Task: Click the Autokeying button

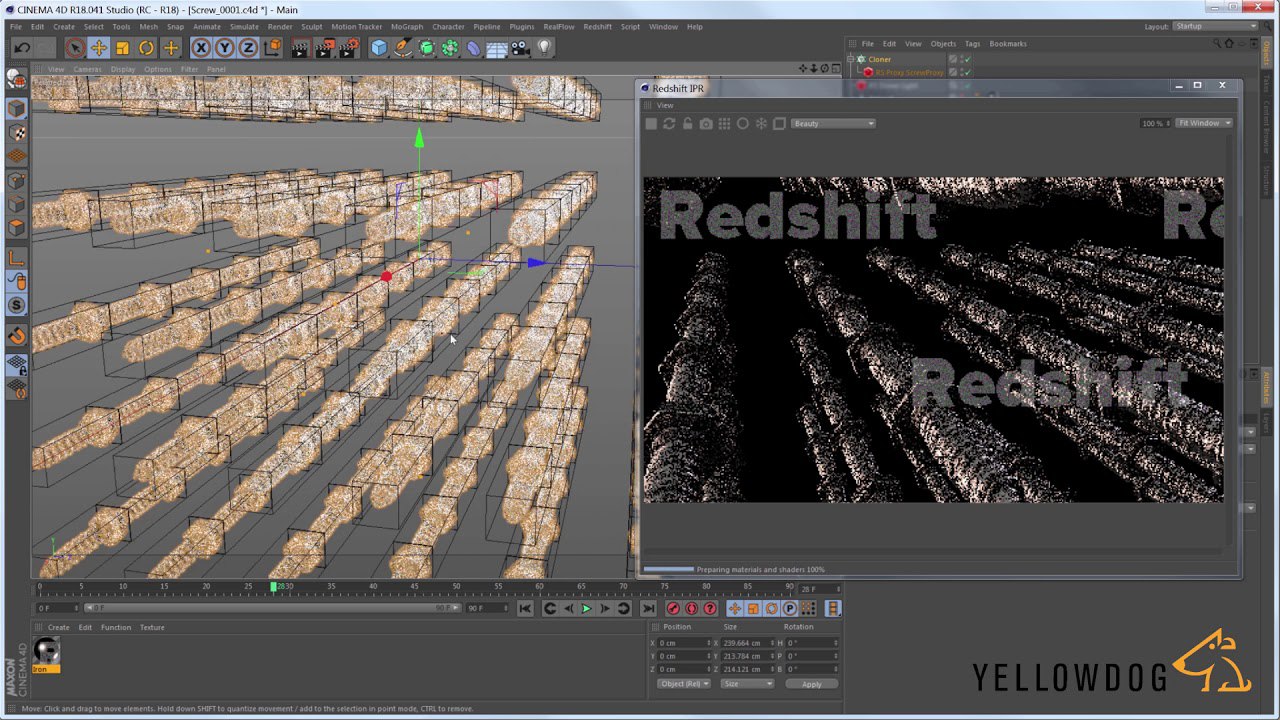Action: [692, 608]
